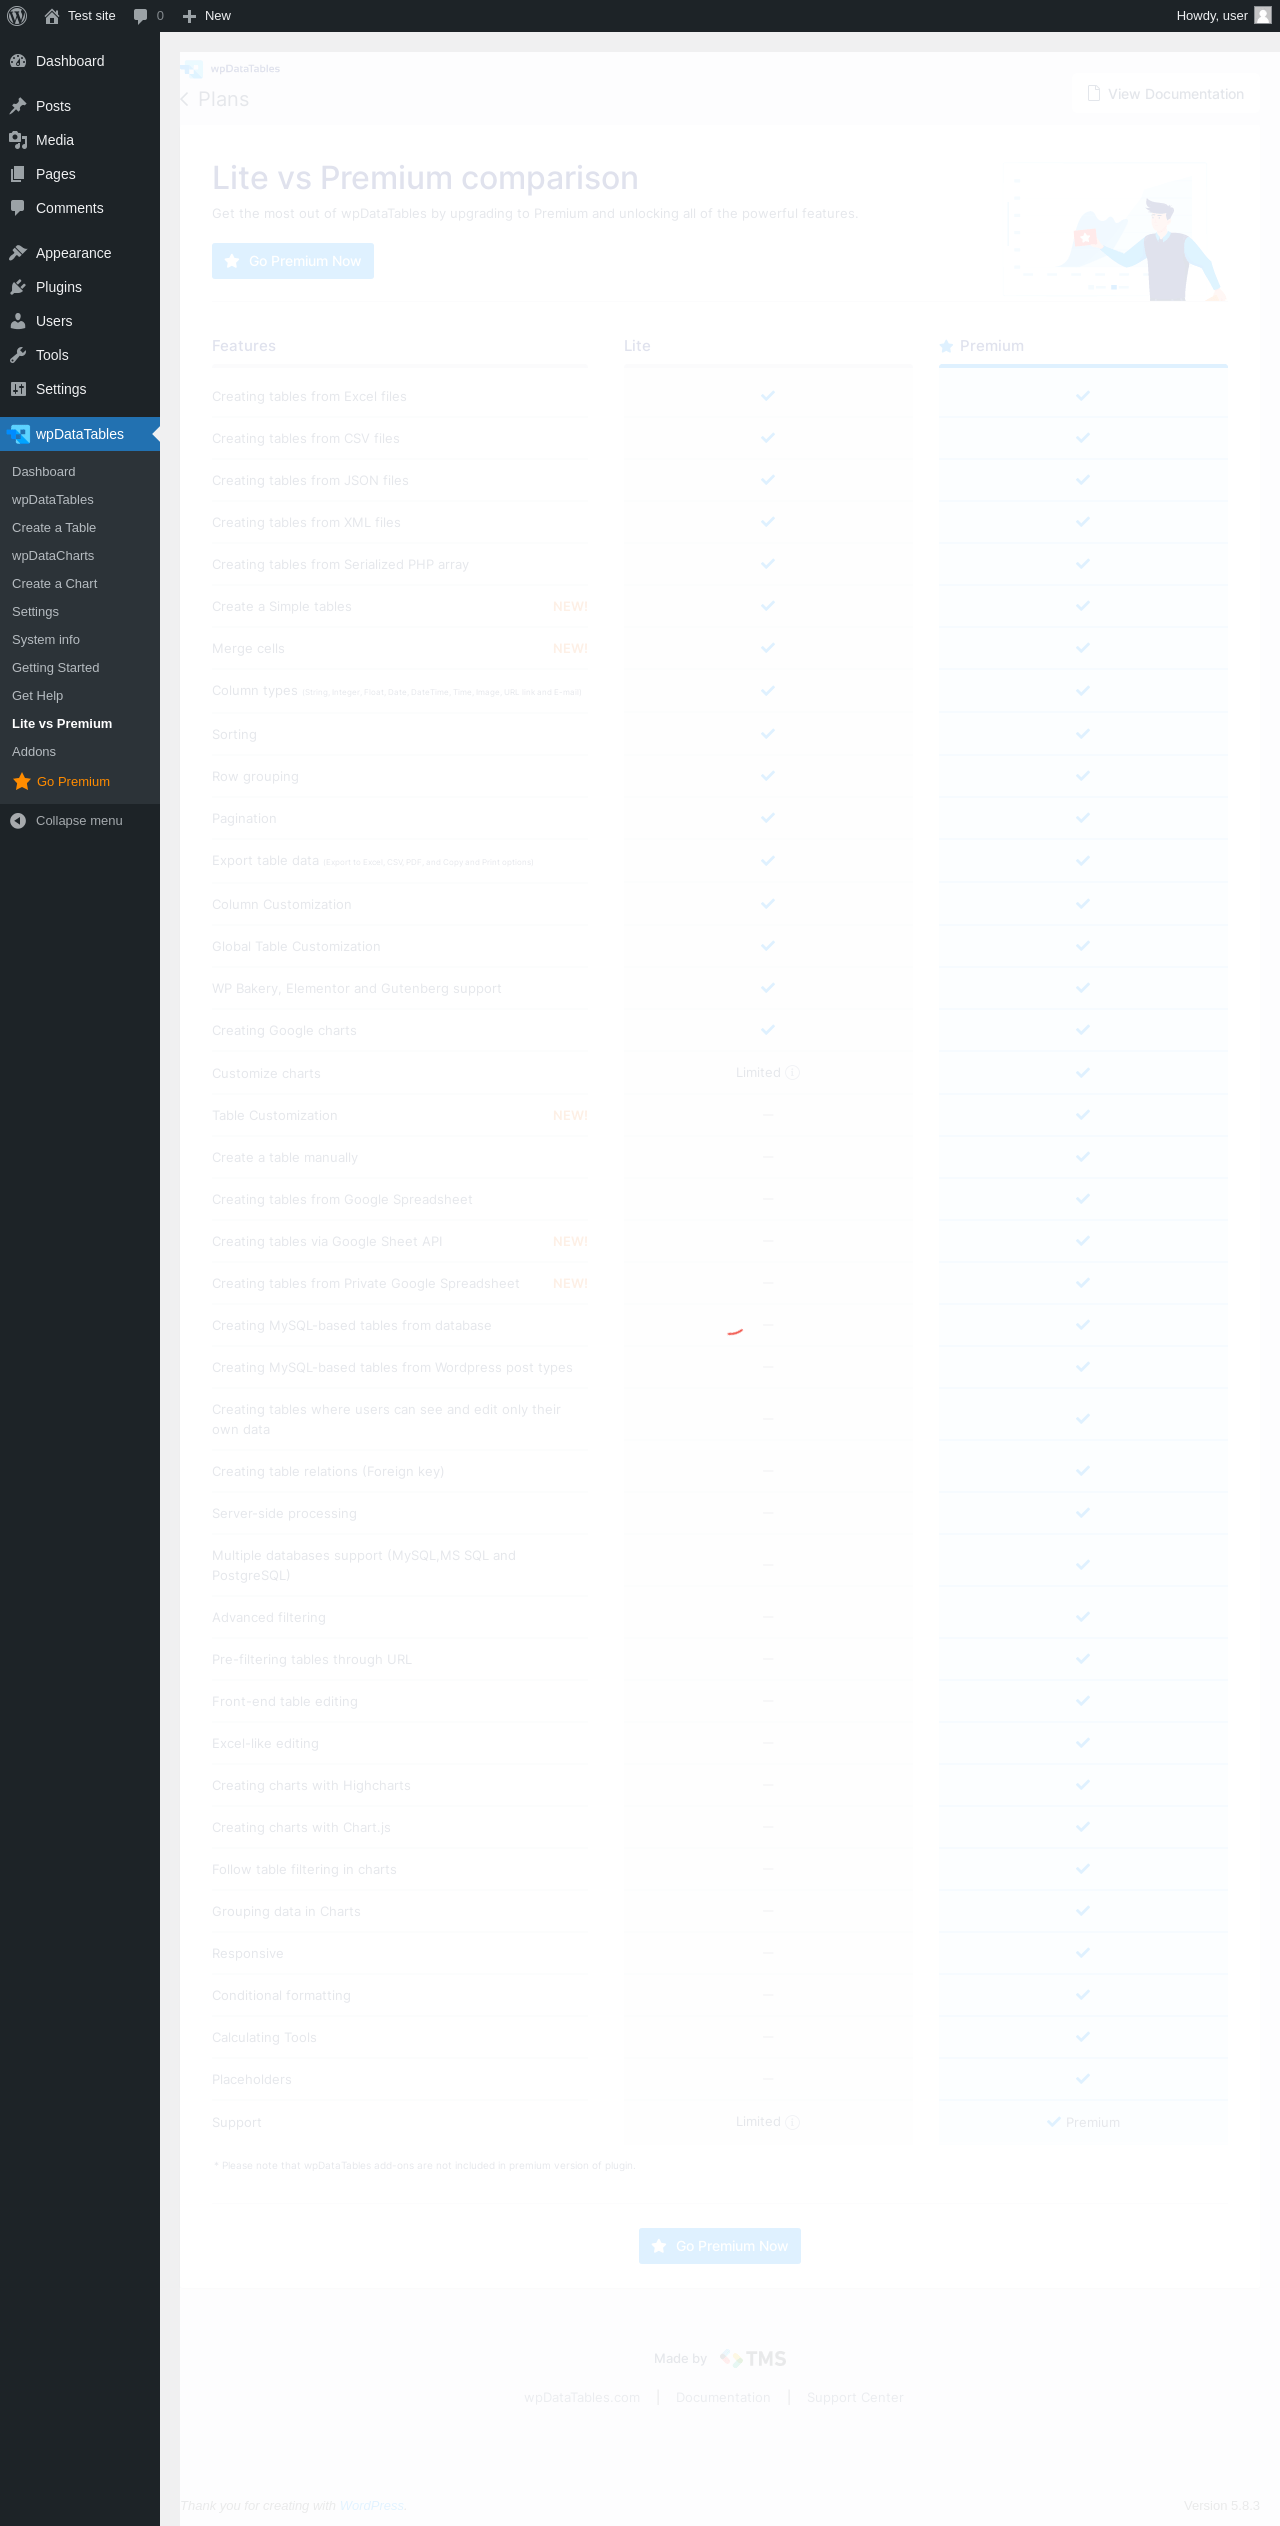Screen dimensions: 1280x2526
Task: Click the Pages icon in sidebar
Action: [18, 174]
